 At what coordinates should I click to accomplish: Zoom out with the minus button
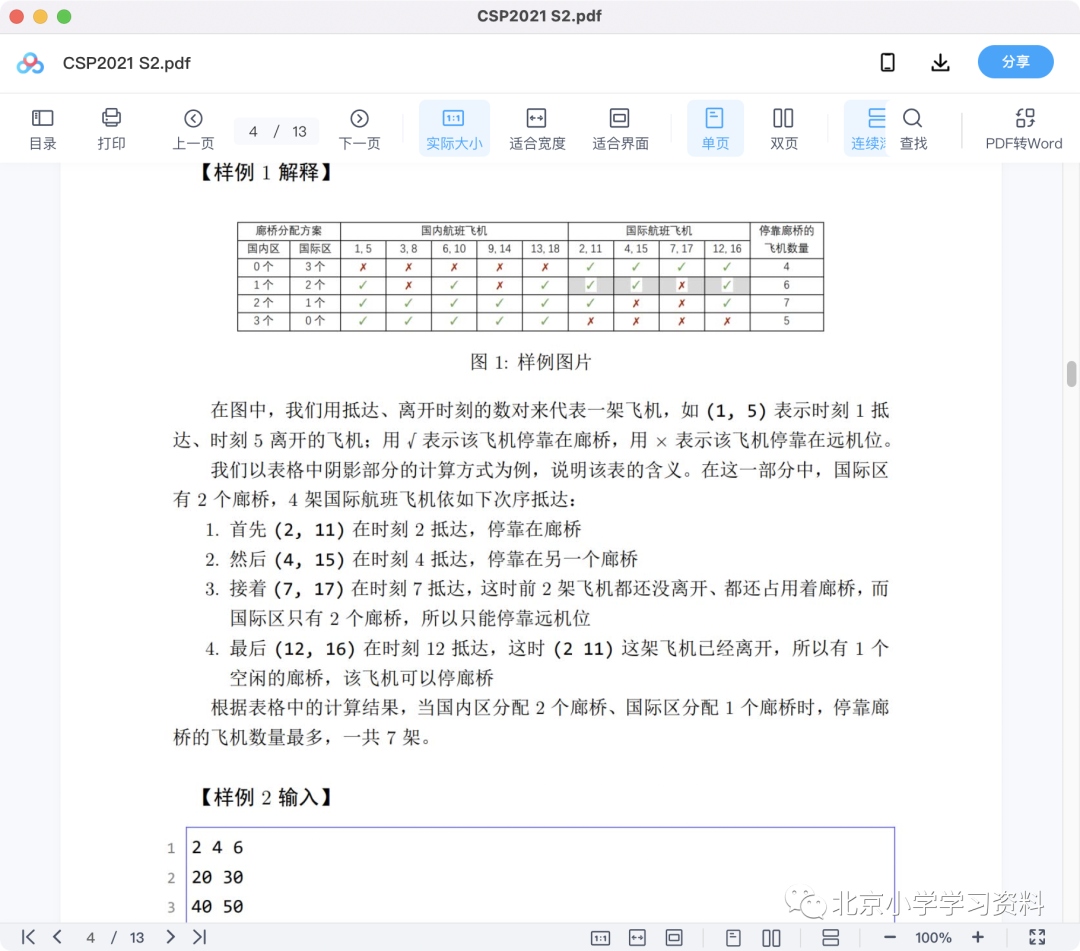click(889, 937)
